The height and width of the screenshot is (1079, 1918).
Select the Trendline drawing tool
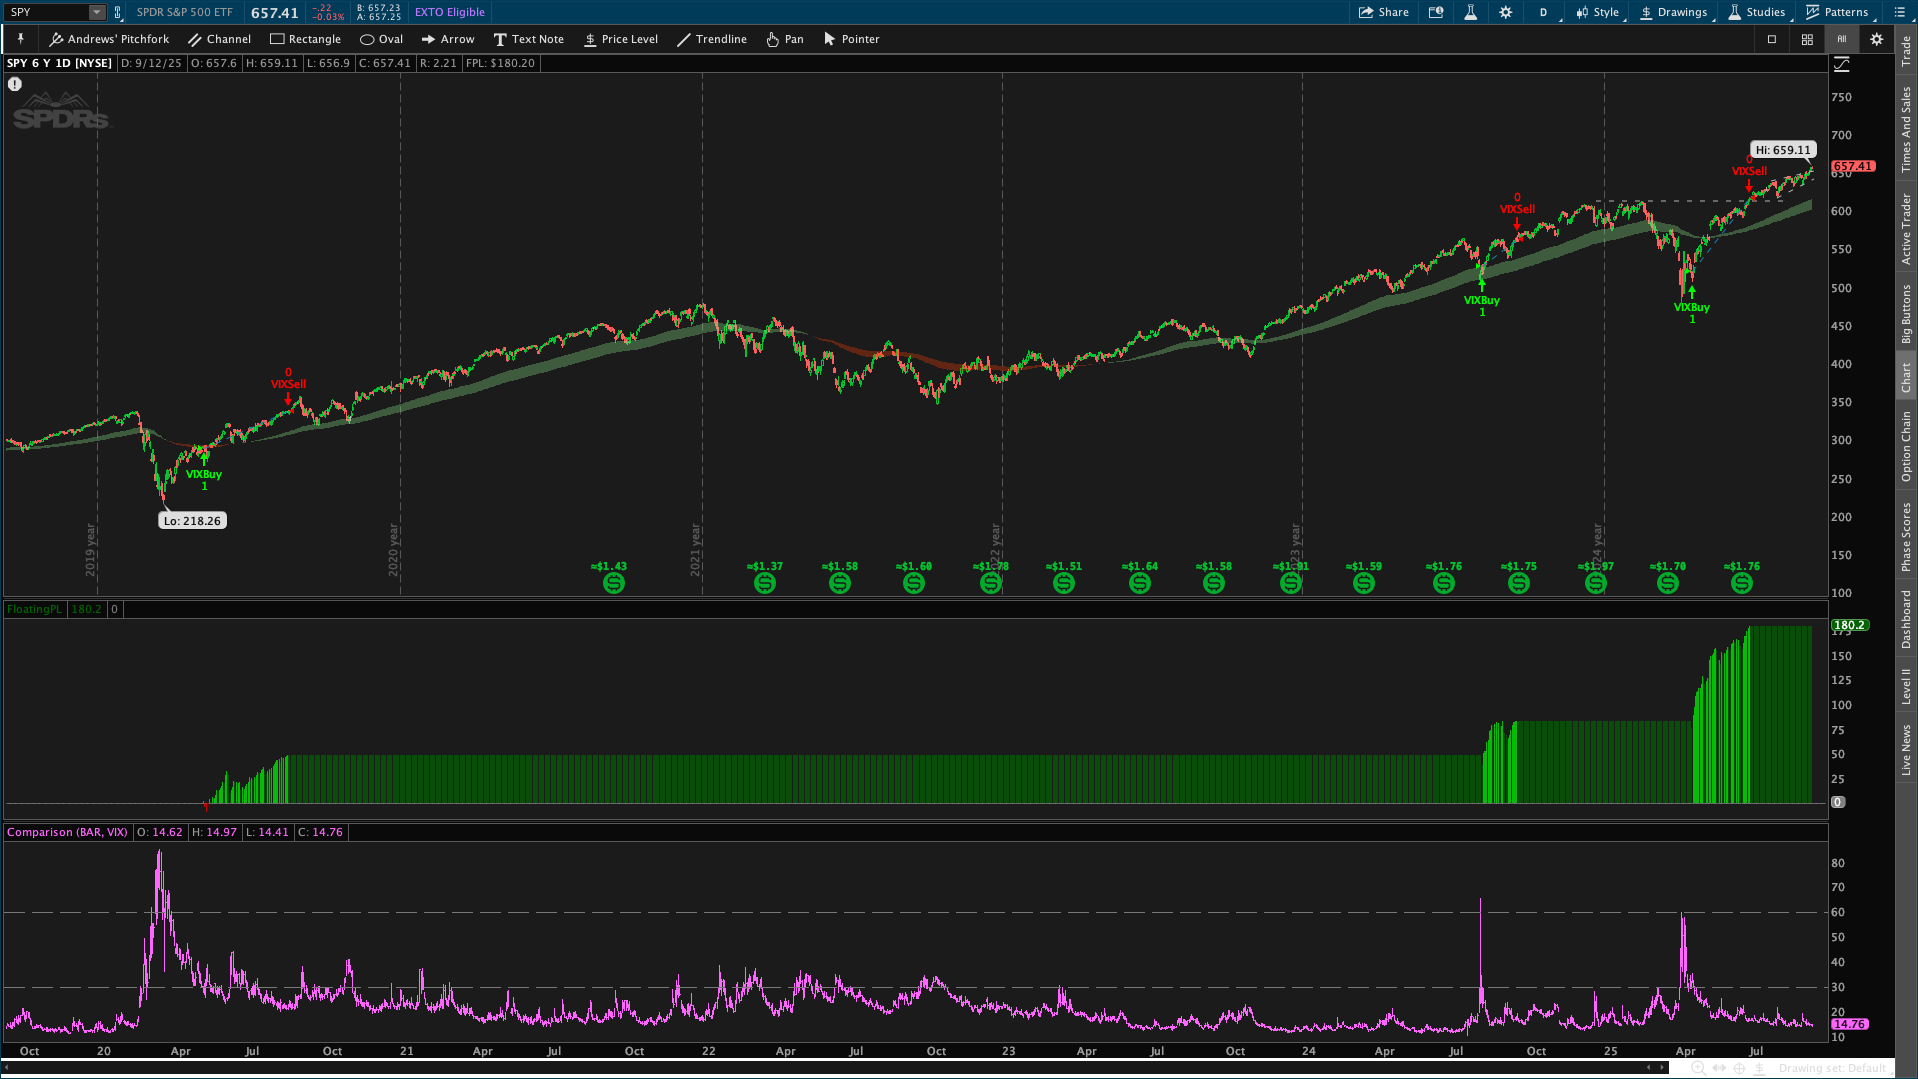711,39
